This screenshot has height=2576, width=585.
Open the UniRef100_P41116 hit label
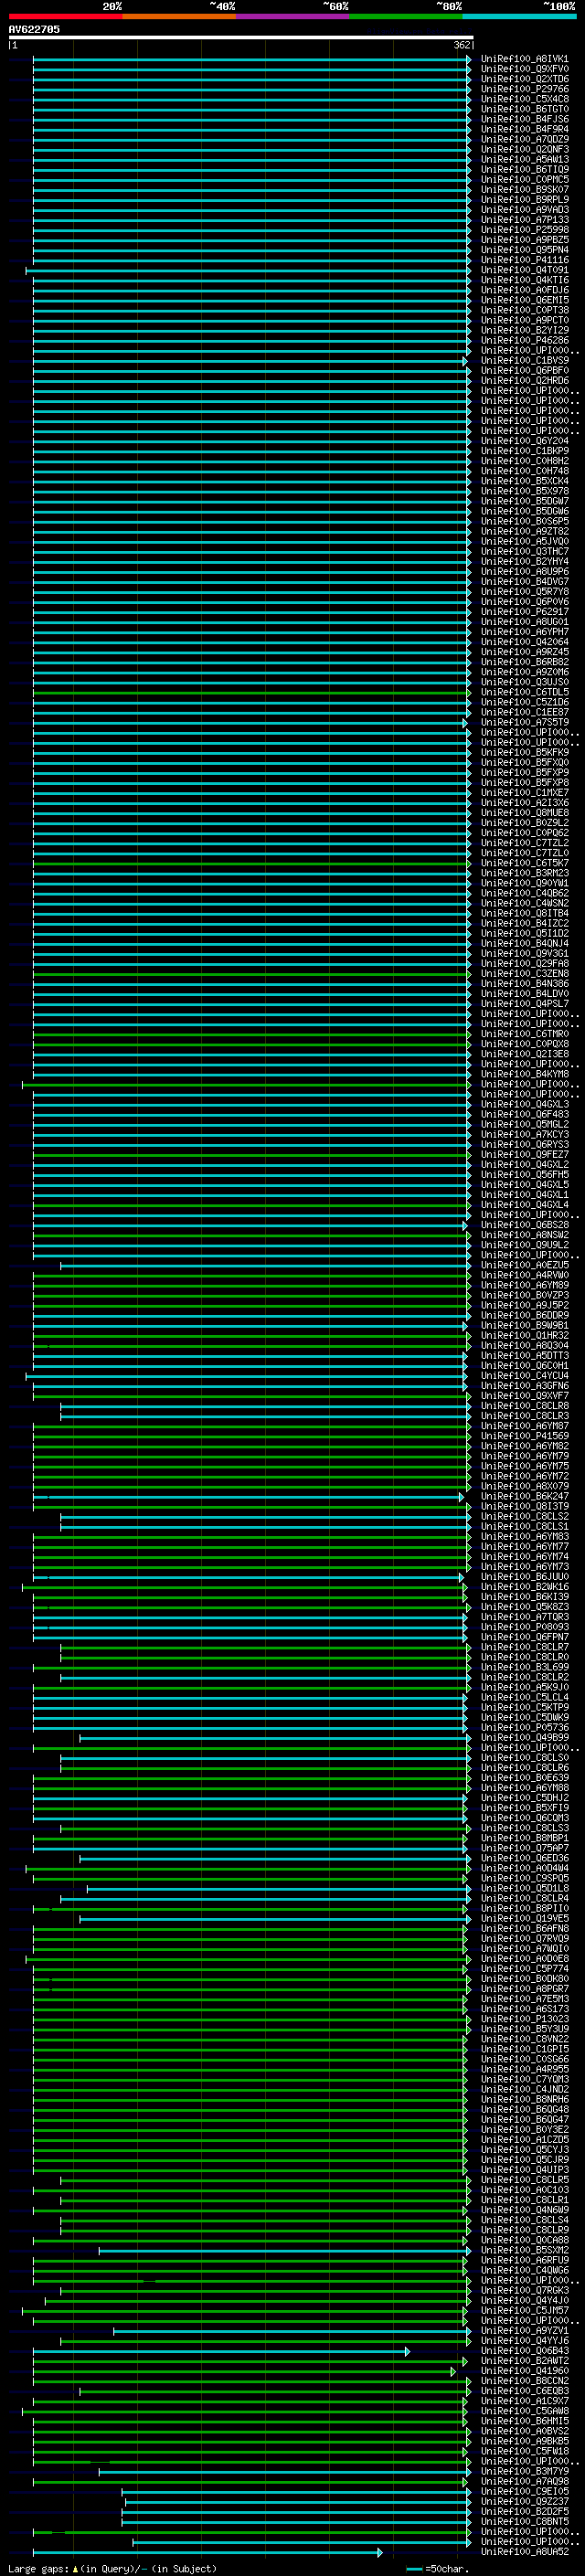click(x=524, y=260)
